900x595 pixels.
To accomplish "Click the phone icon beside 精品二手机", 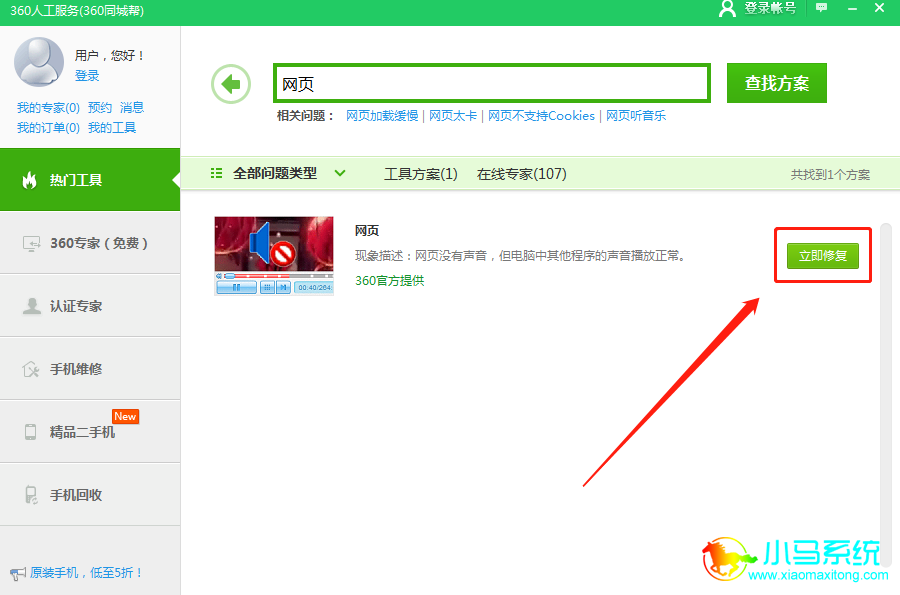I will tap(30, 432).
